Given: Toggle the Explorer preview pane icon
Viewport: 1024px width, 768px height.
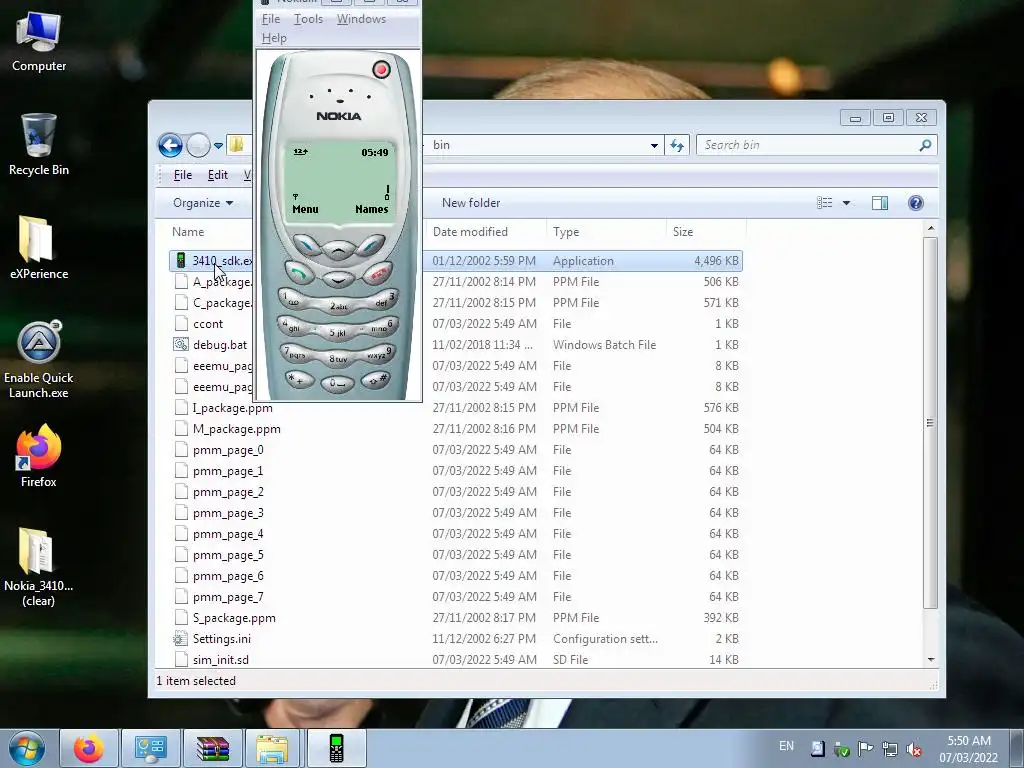Looking at the screenshot, I should pos(880,203).
